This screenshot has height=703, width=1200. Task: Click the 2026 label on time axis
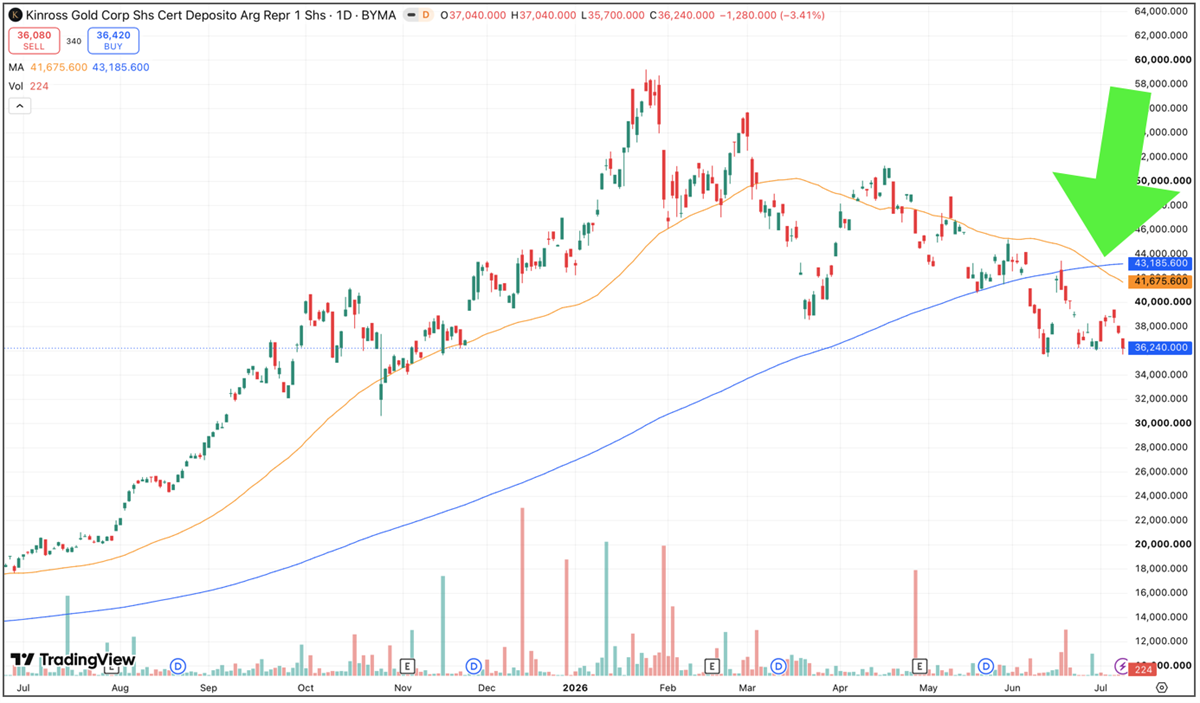[x=575, y=688]
